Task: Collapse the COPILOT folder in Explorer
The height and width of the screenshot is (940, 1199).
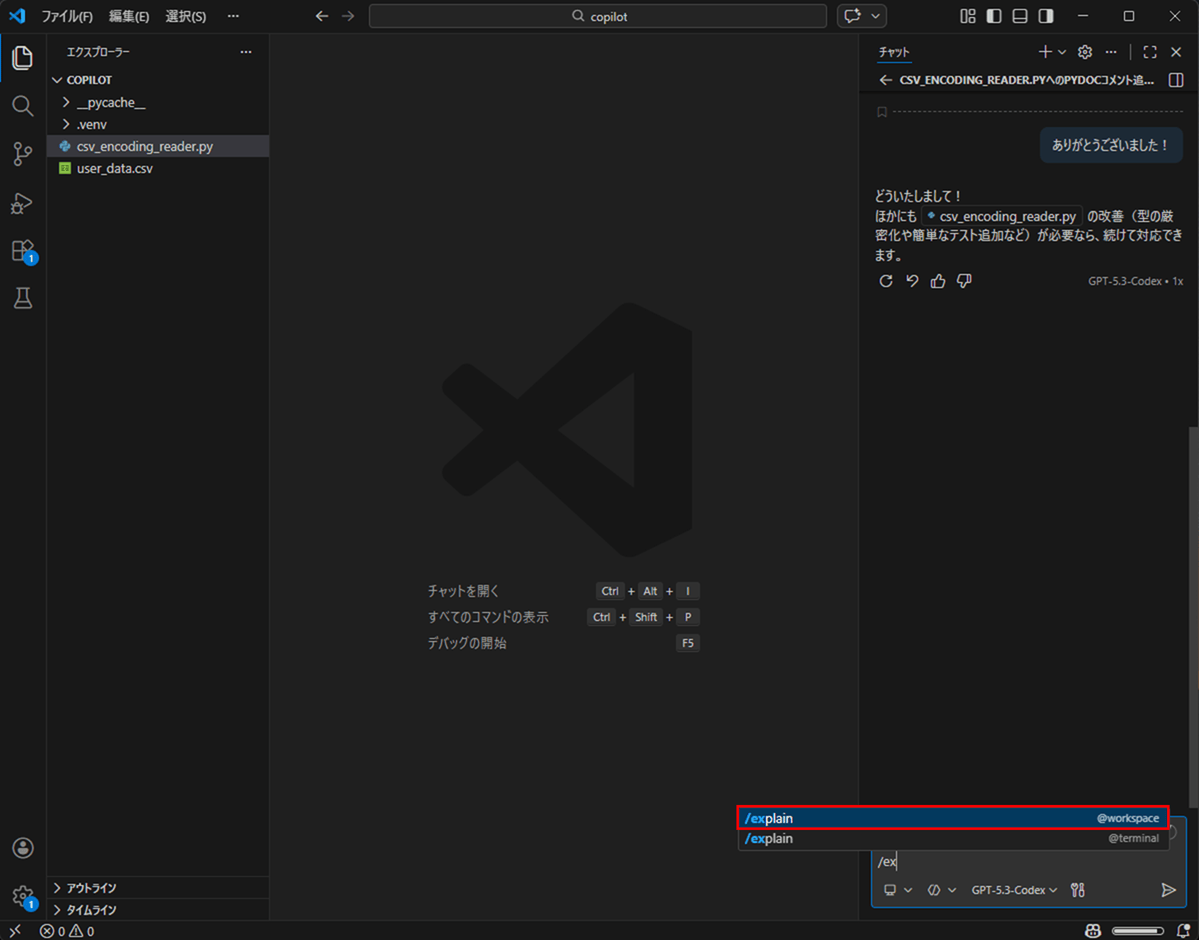Action: 57,79
